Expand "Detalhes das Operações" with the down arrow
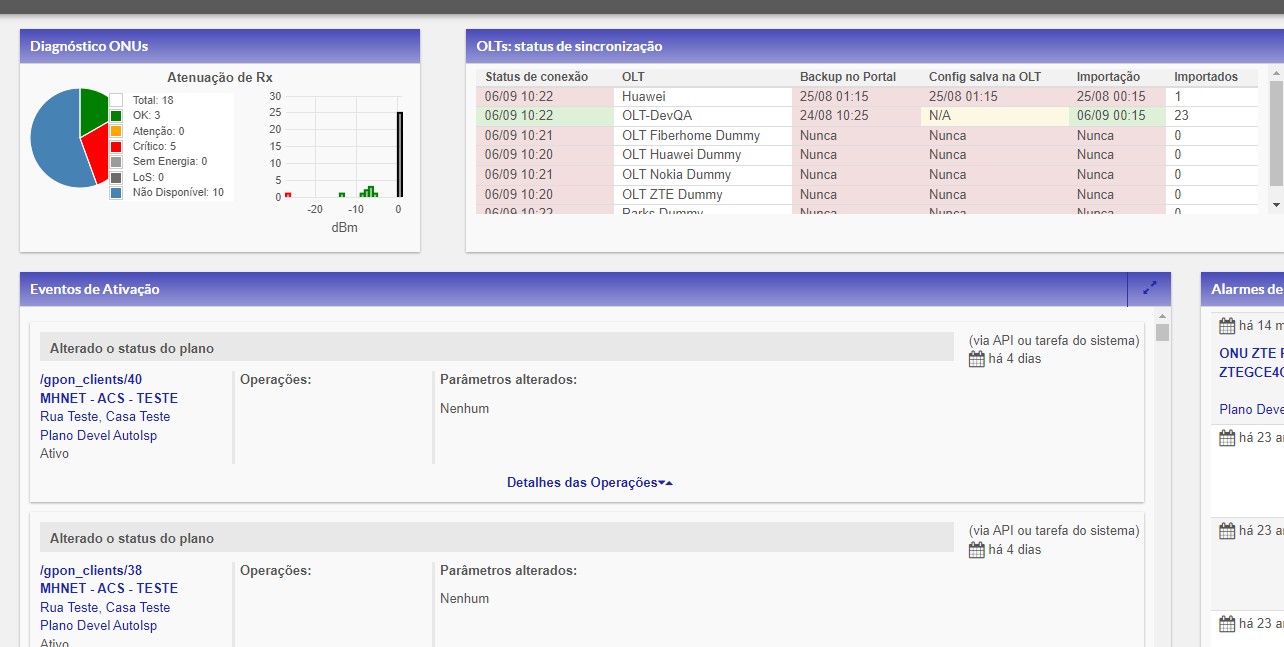This screenshot has height=647, width=1284. (661, 481)
